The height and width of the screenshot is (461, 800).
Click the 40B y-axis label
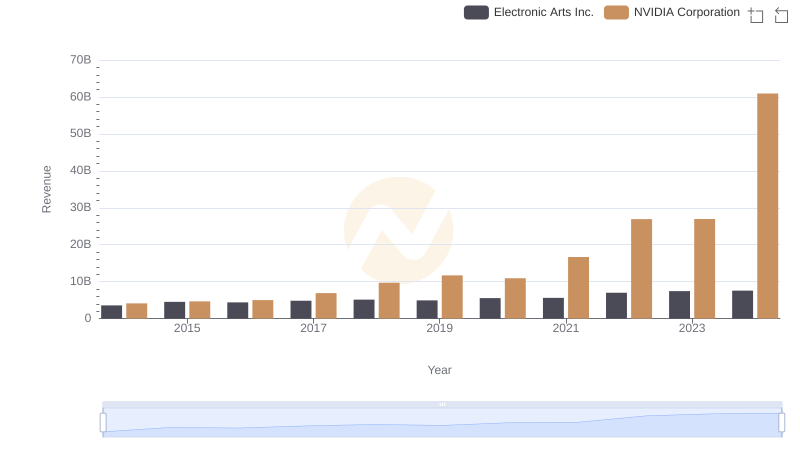(x=81, y=170)
